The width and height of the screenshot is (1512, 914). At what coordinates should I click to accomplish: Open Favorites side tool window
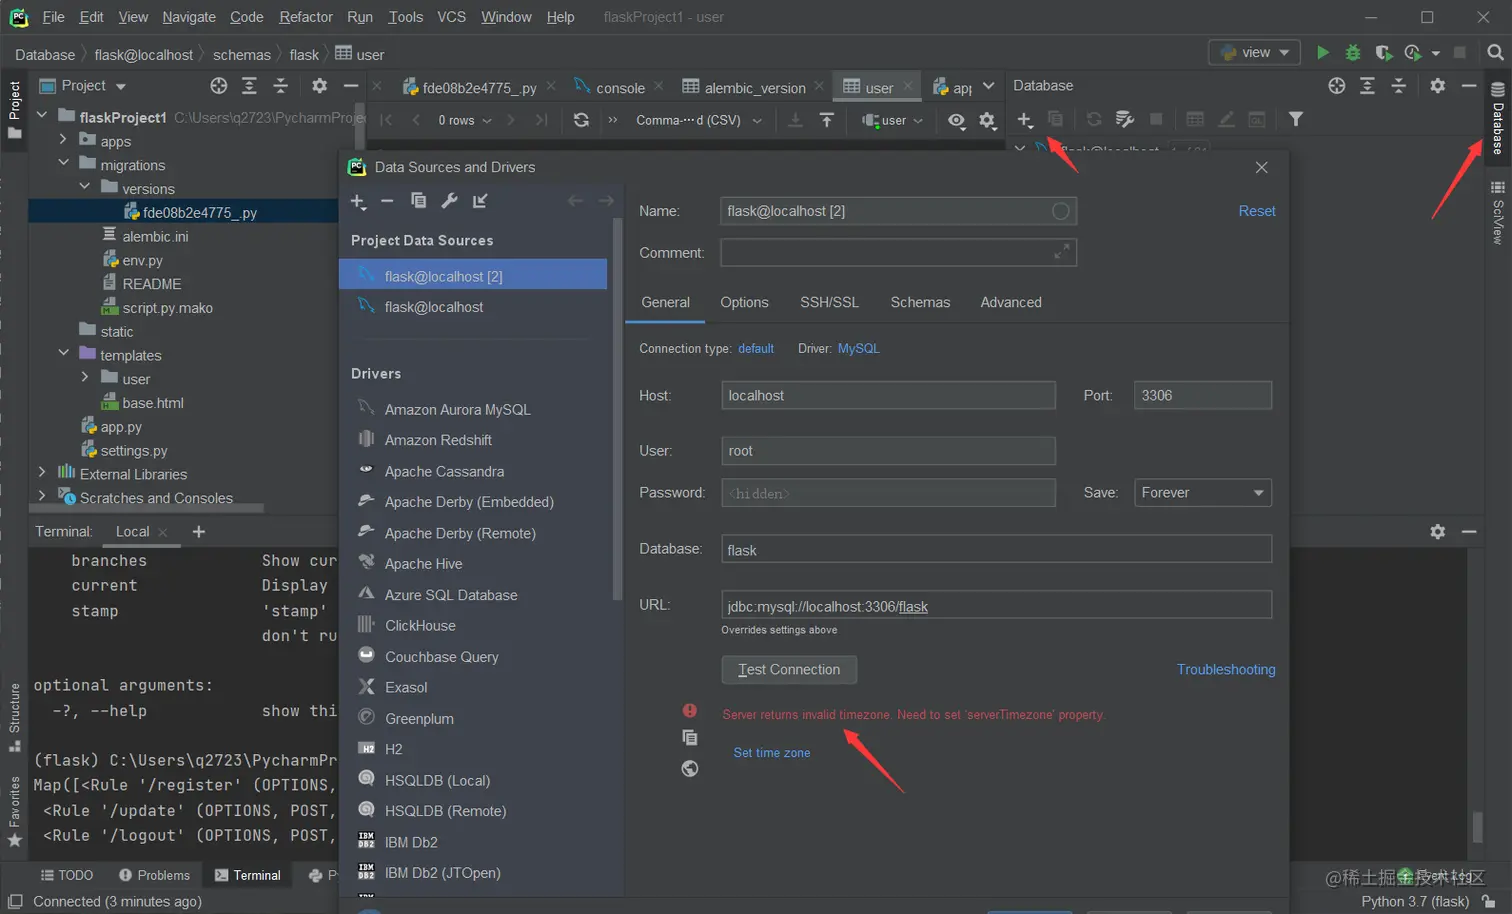coord(14,812)
